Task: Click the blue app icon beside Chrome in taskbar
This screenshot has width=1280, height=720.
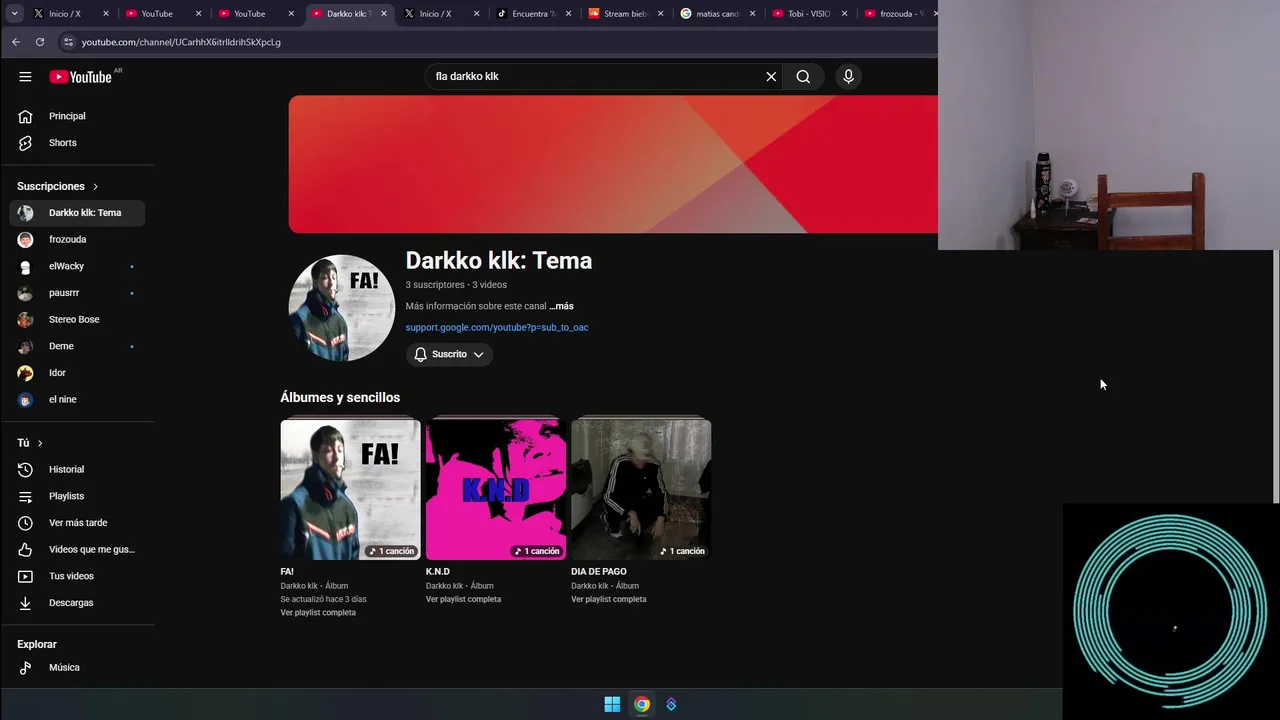Action: tap(671, 704)
